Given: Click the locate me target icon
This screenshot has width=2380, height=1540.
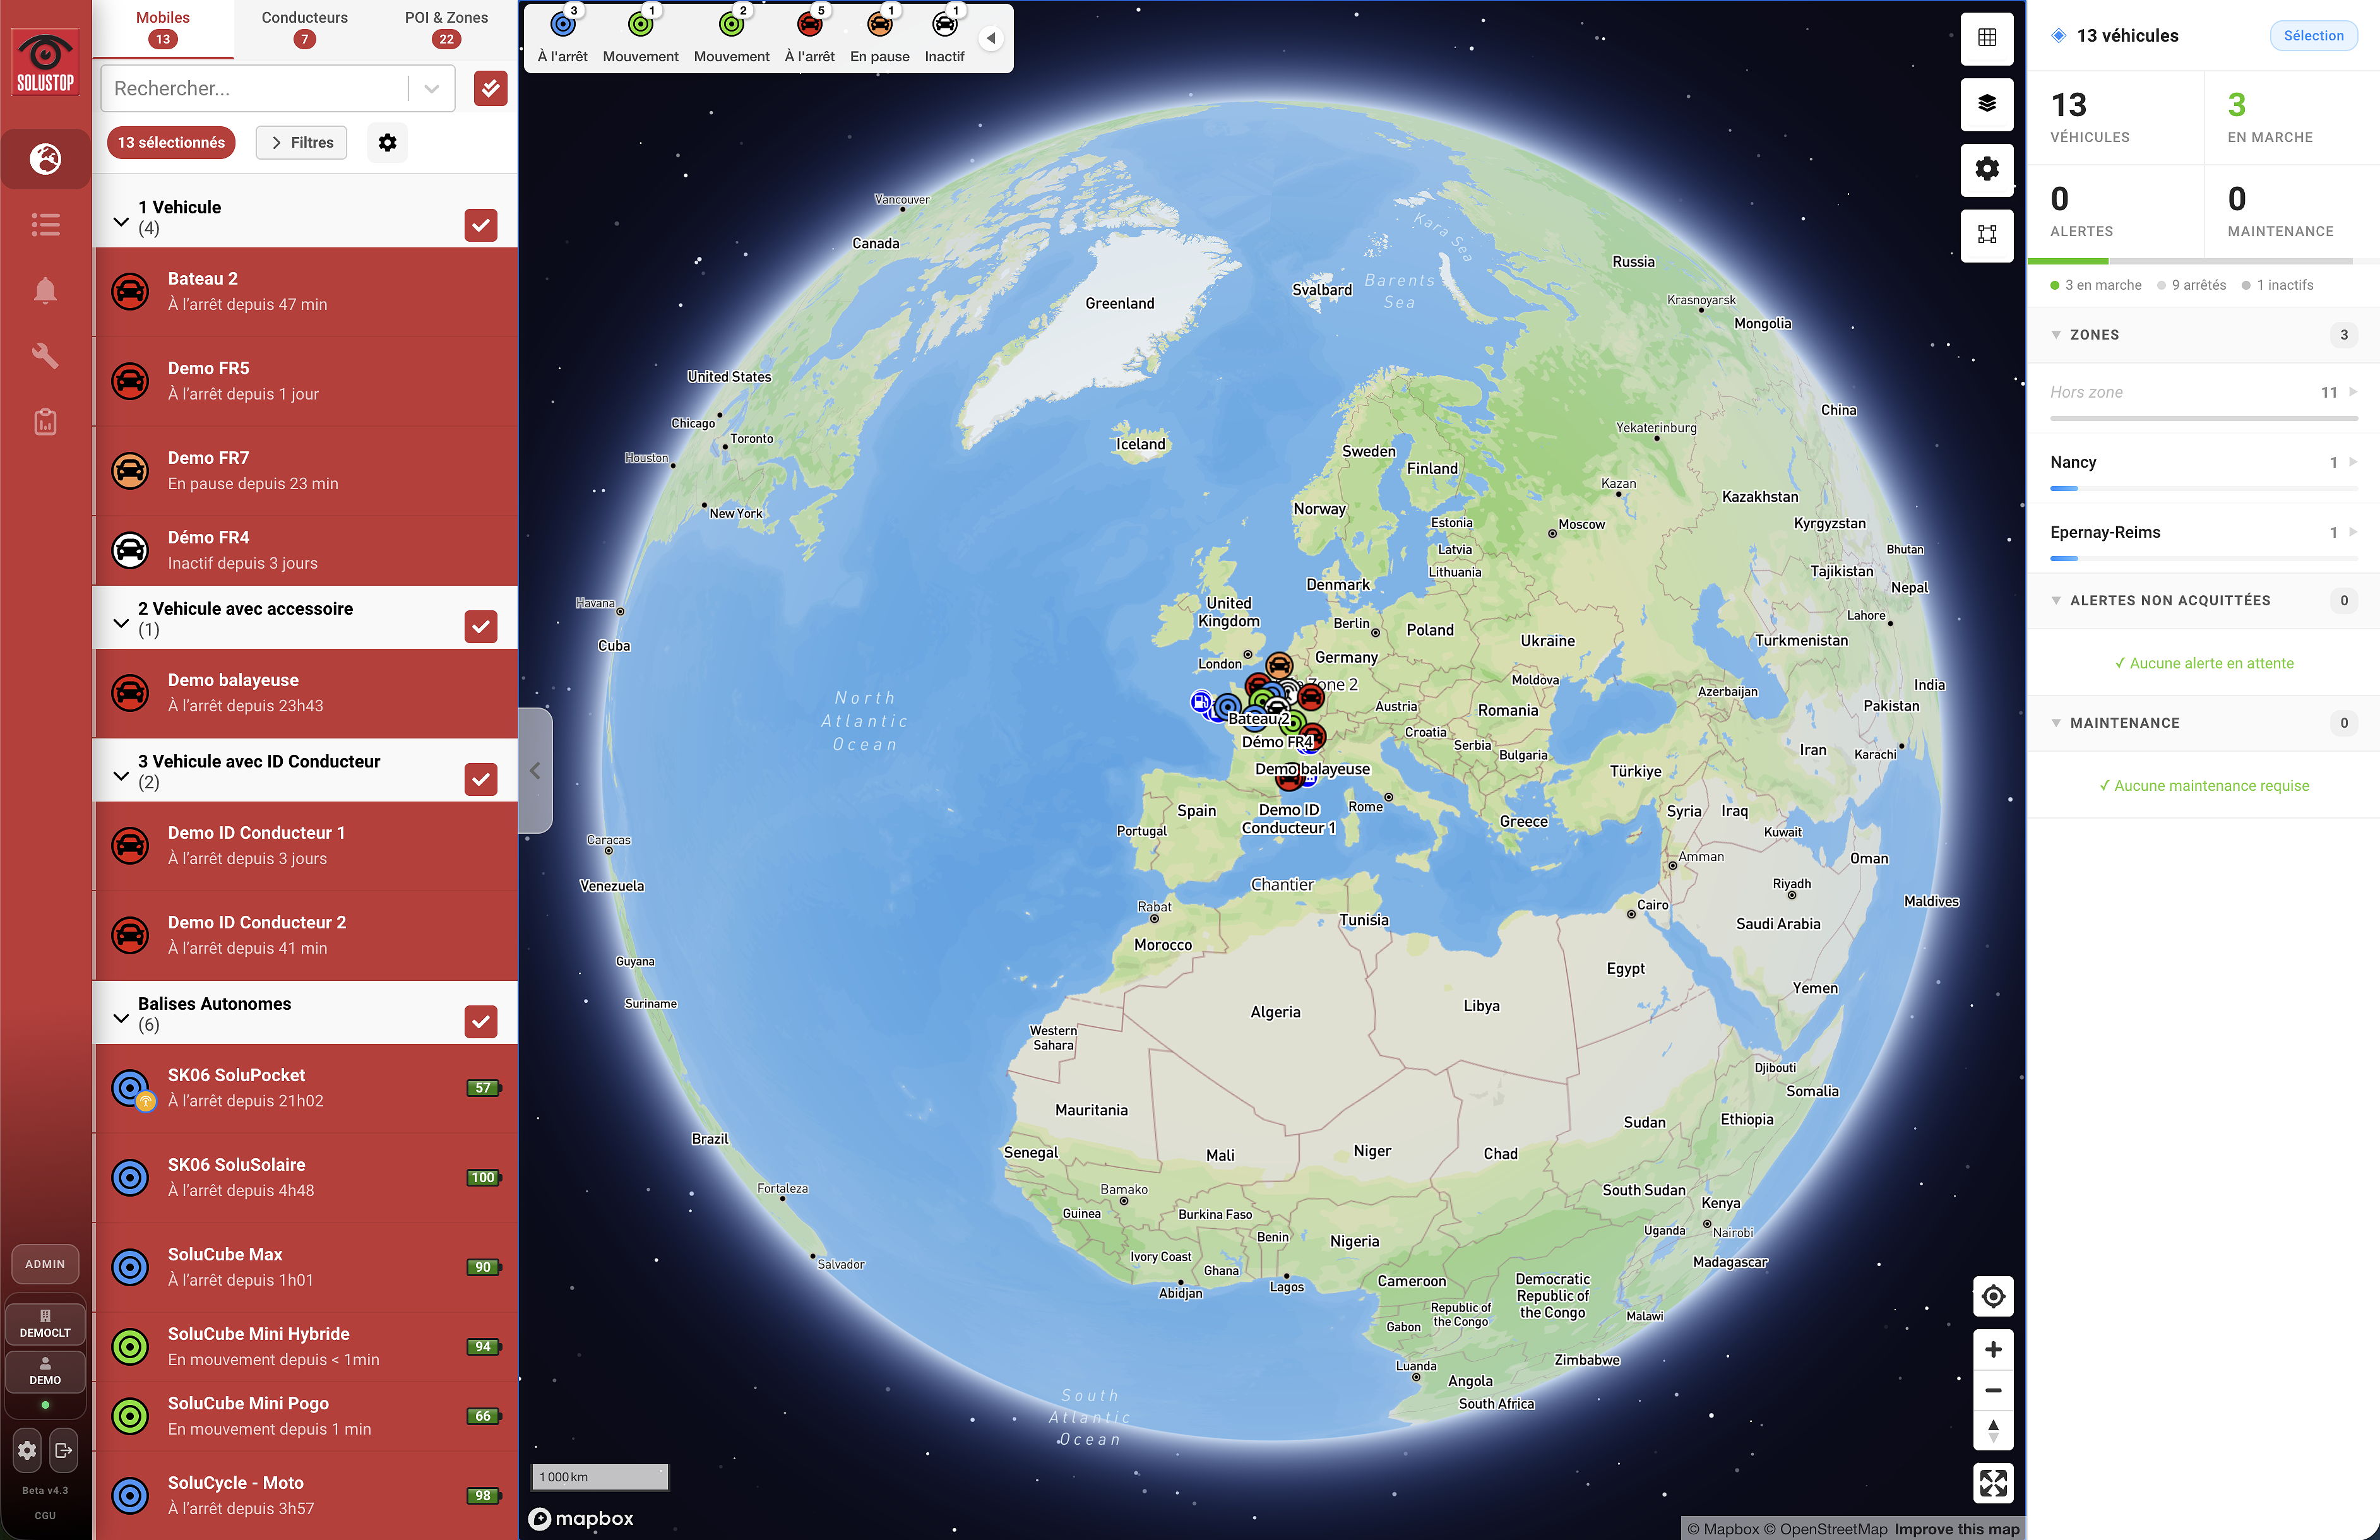Looking at the screenshot, I should coord(1993,1297).
